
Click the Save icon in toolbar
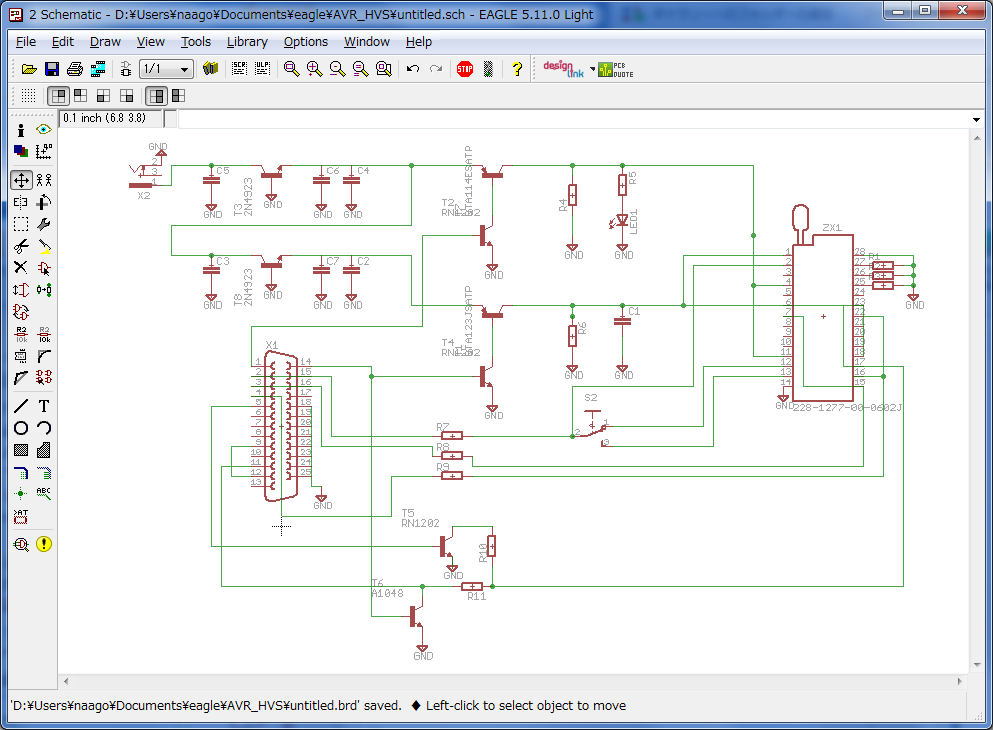[x=52, y=69]
